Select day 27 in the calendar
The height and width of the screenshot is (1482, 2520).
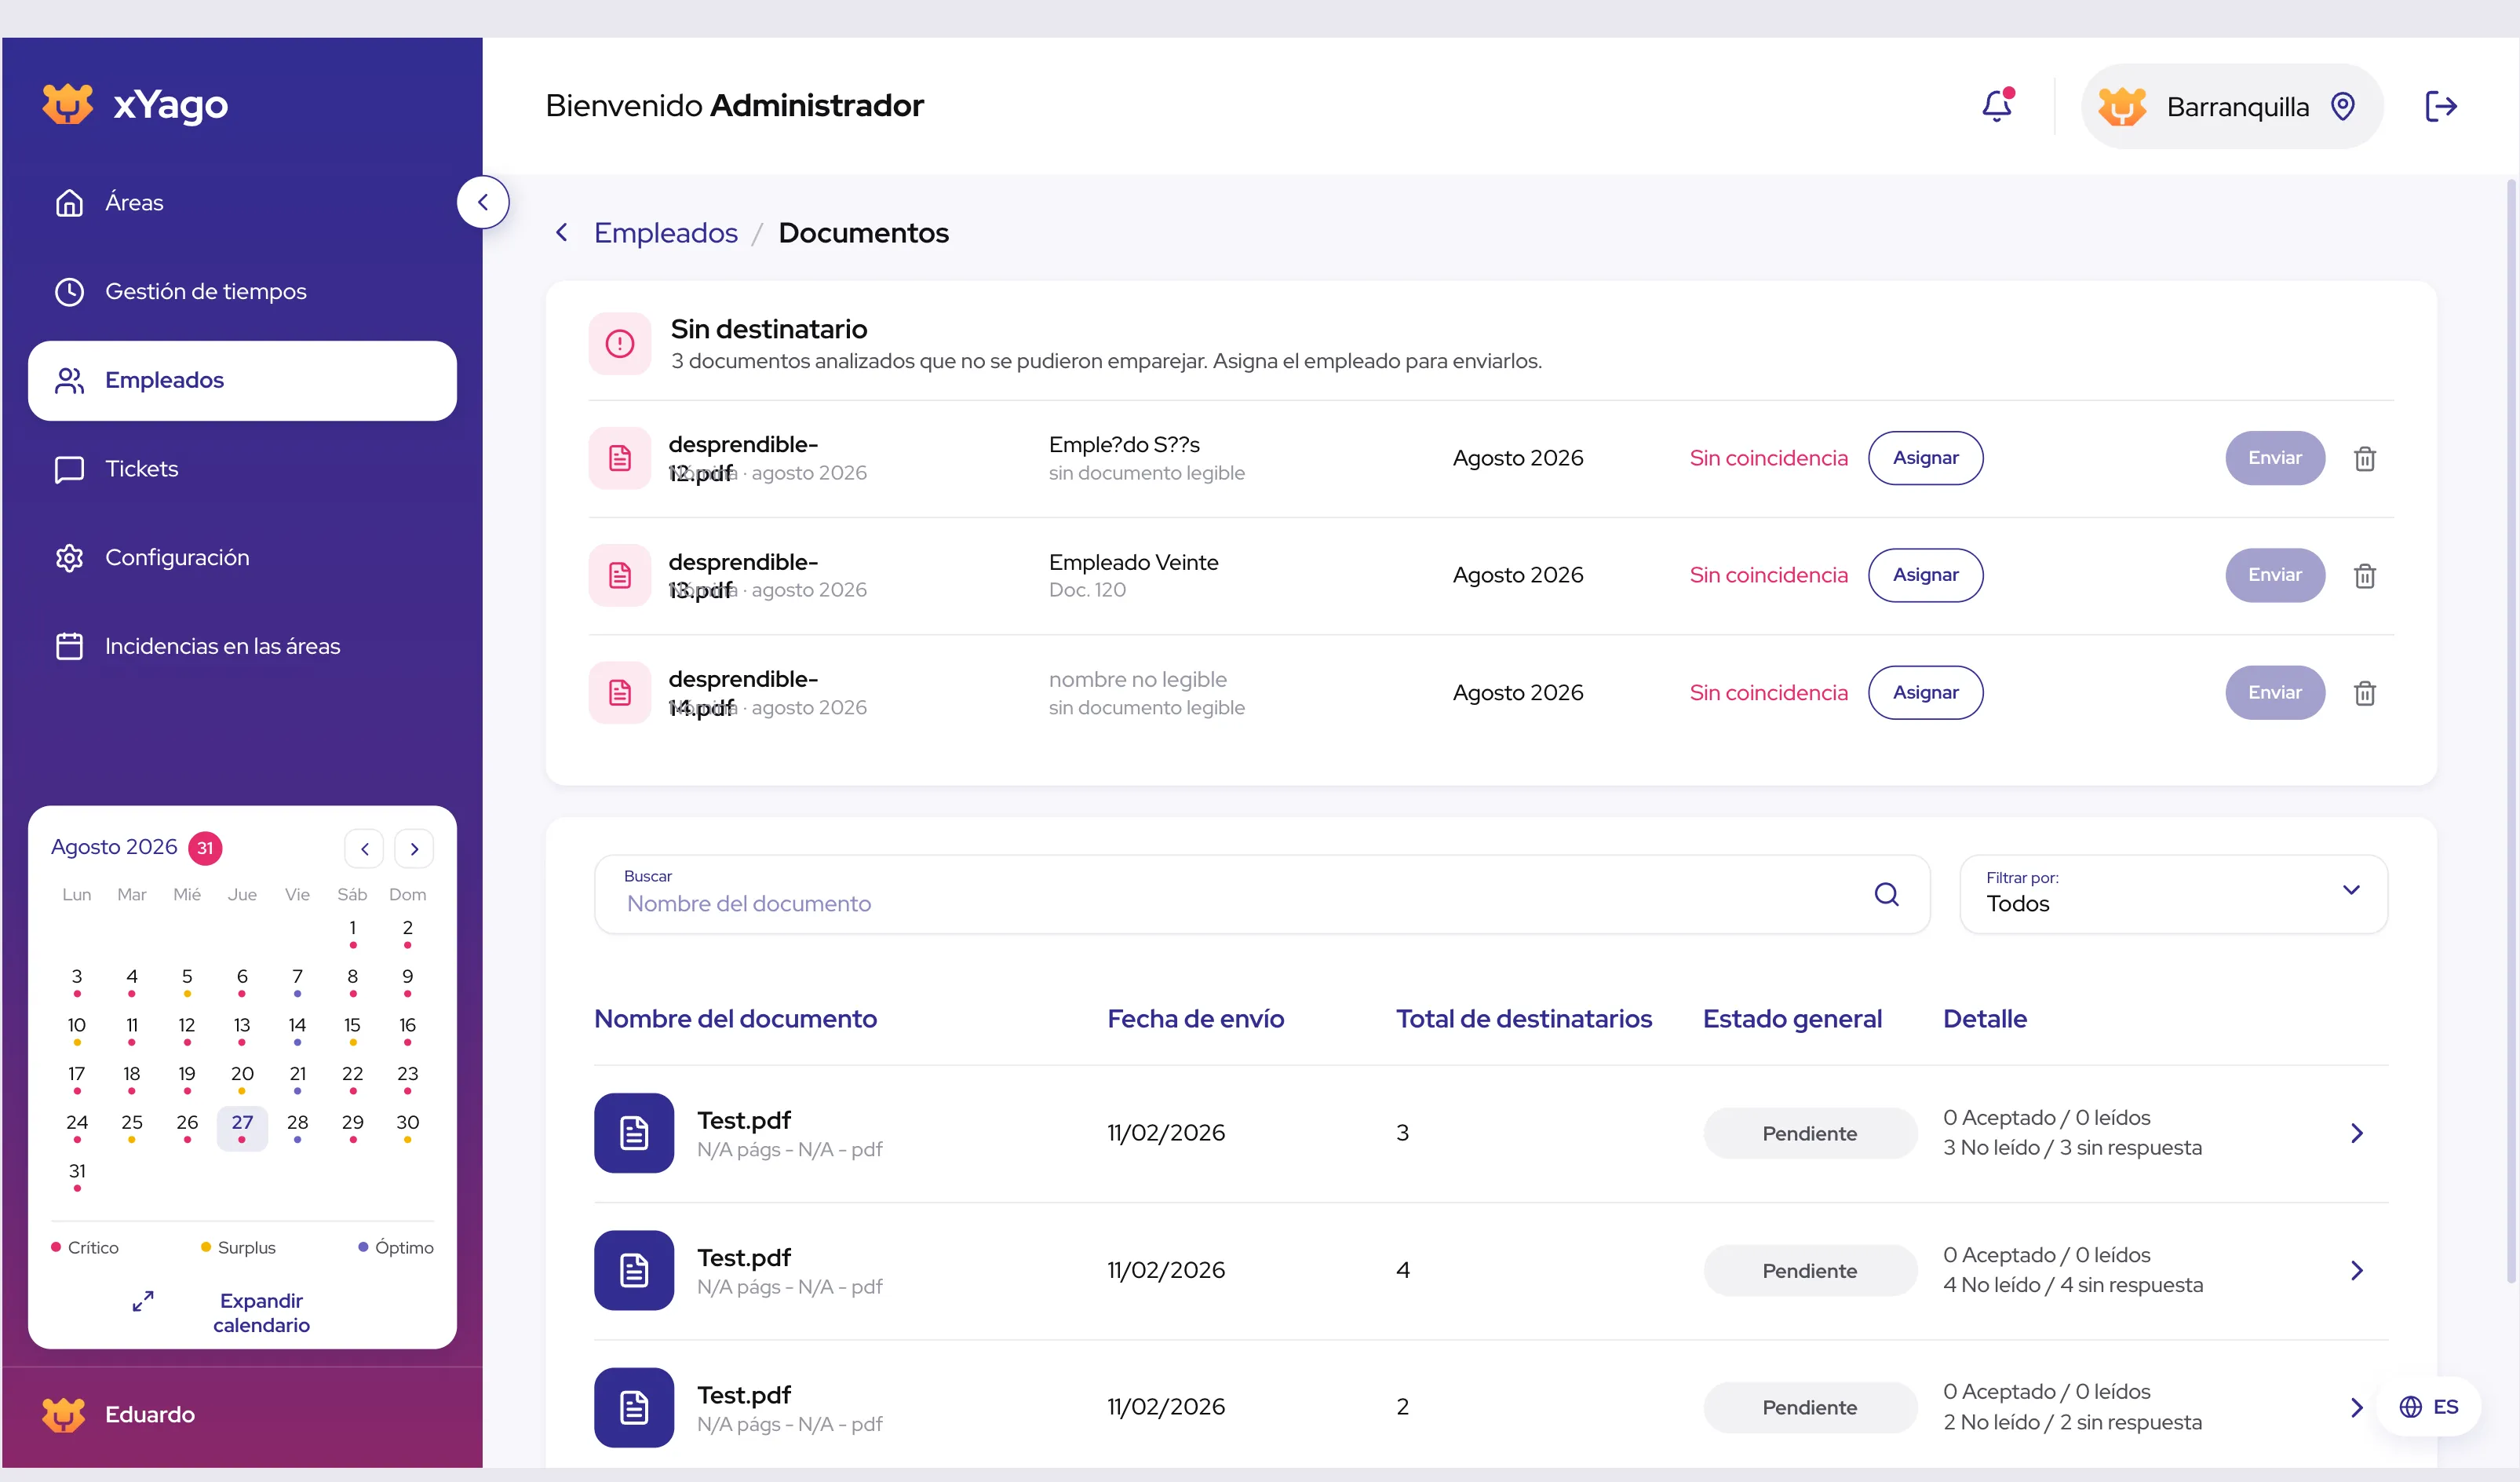(x=242, y=1128)
